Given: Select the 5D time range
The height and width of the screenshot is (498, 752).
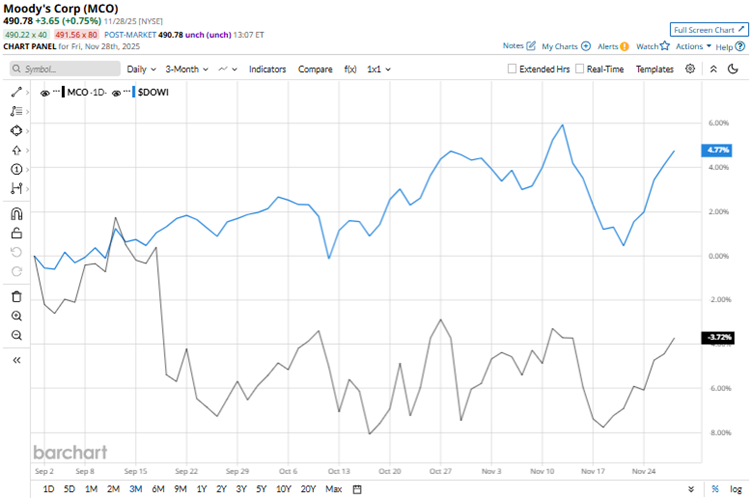Looking at the screenshot, I should pos(70,489).
